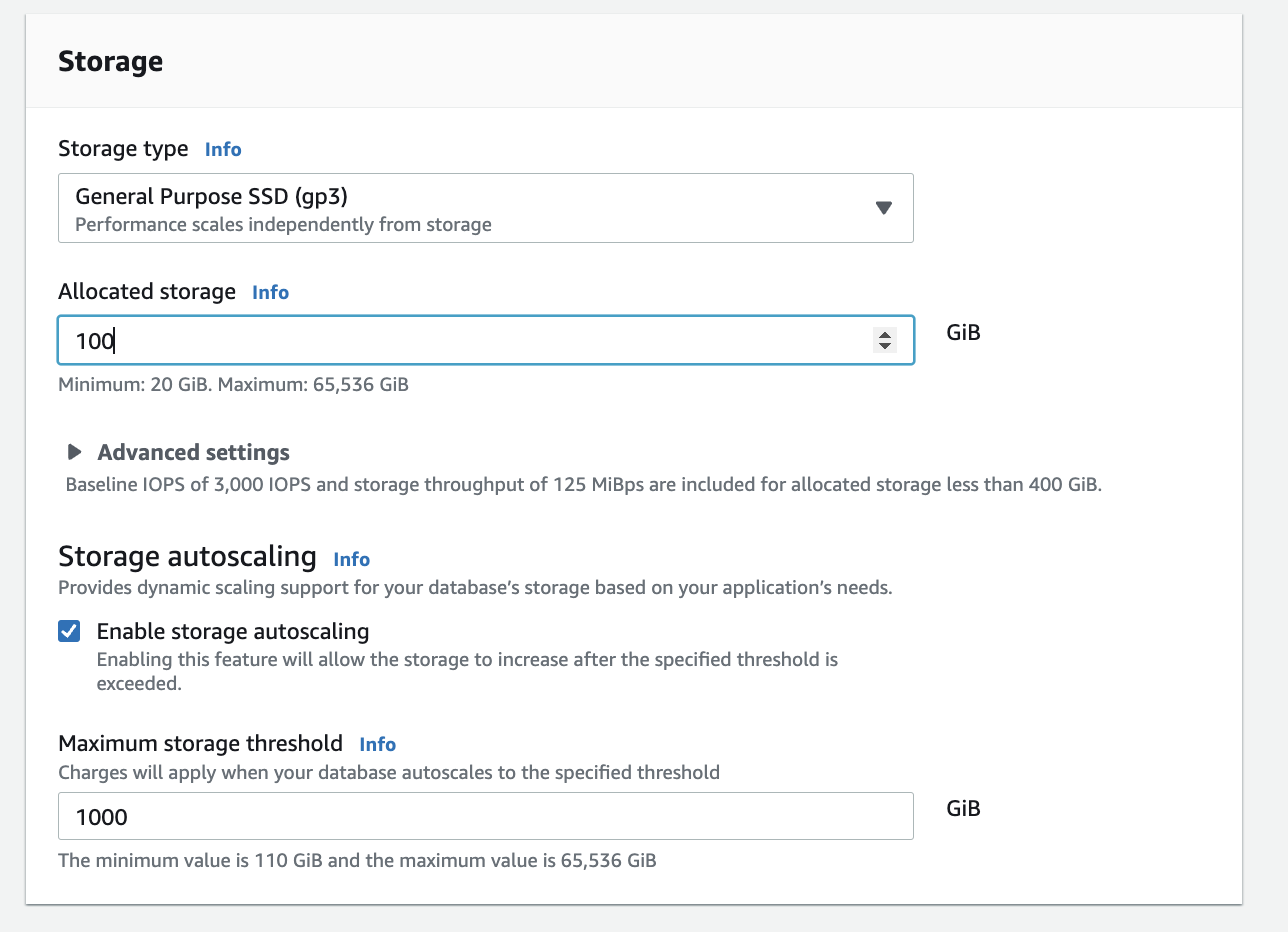Viewport: 1288px width, 932px height.
Task: Open Info link for Maximum storage threshold
Action: pyautogui.click(x=377, y=744)
